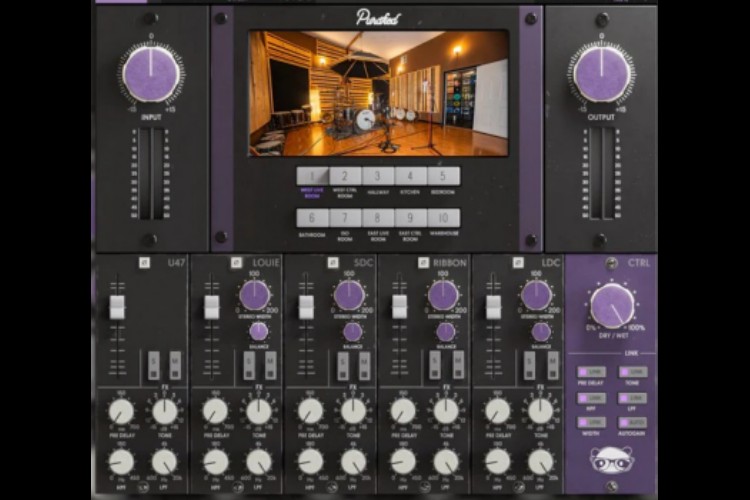The image size is (750, 500).
Task: Toggle the PRE DELAY link switch
Action: [x=592, y=372]
